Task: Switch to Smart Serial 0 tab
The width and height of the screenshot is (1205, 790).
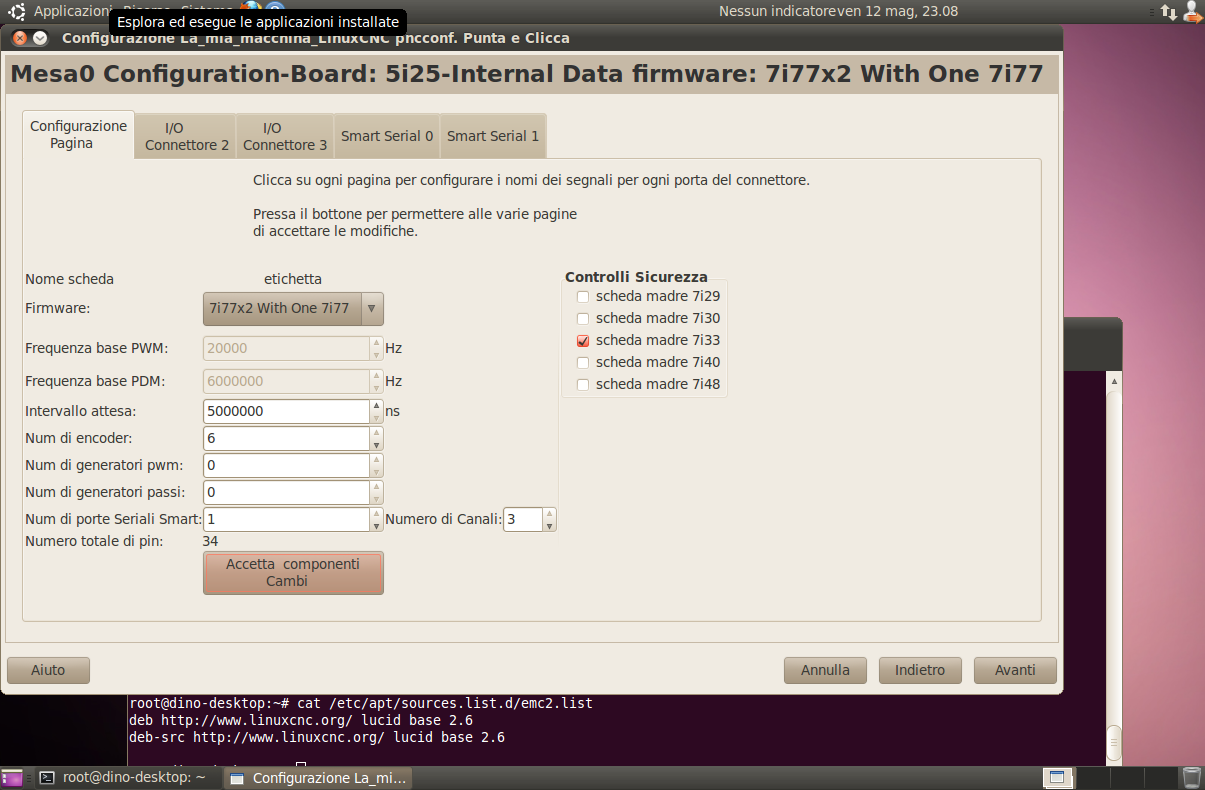Action: (x=387, y=136)
